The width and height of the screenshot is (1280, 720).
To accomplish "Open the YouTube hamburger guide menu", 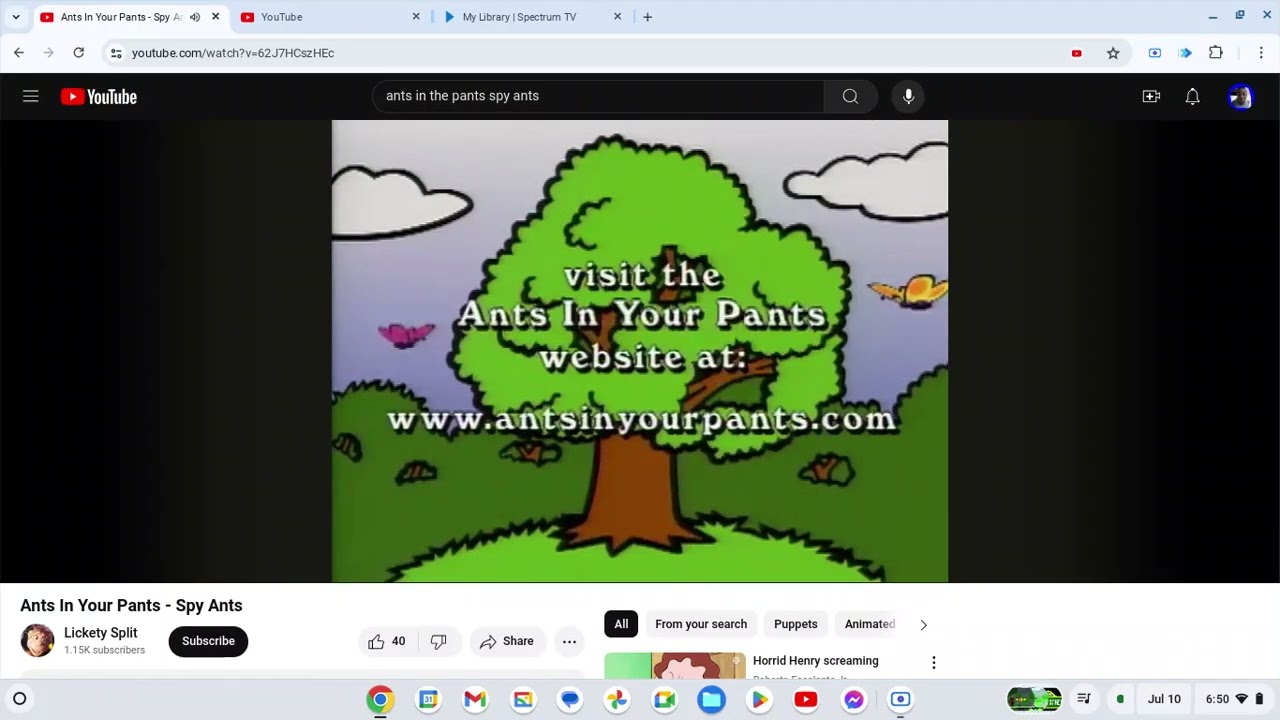I will pos(31,96).
